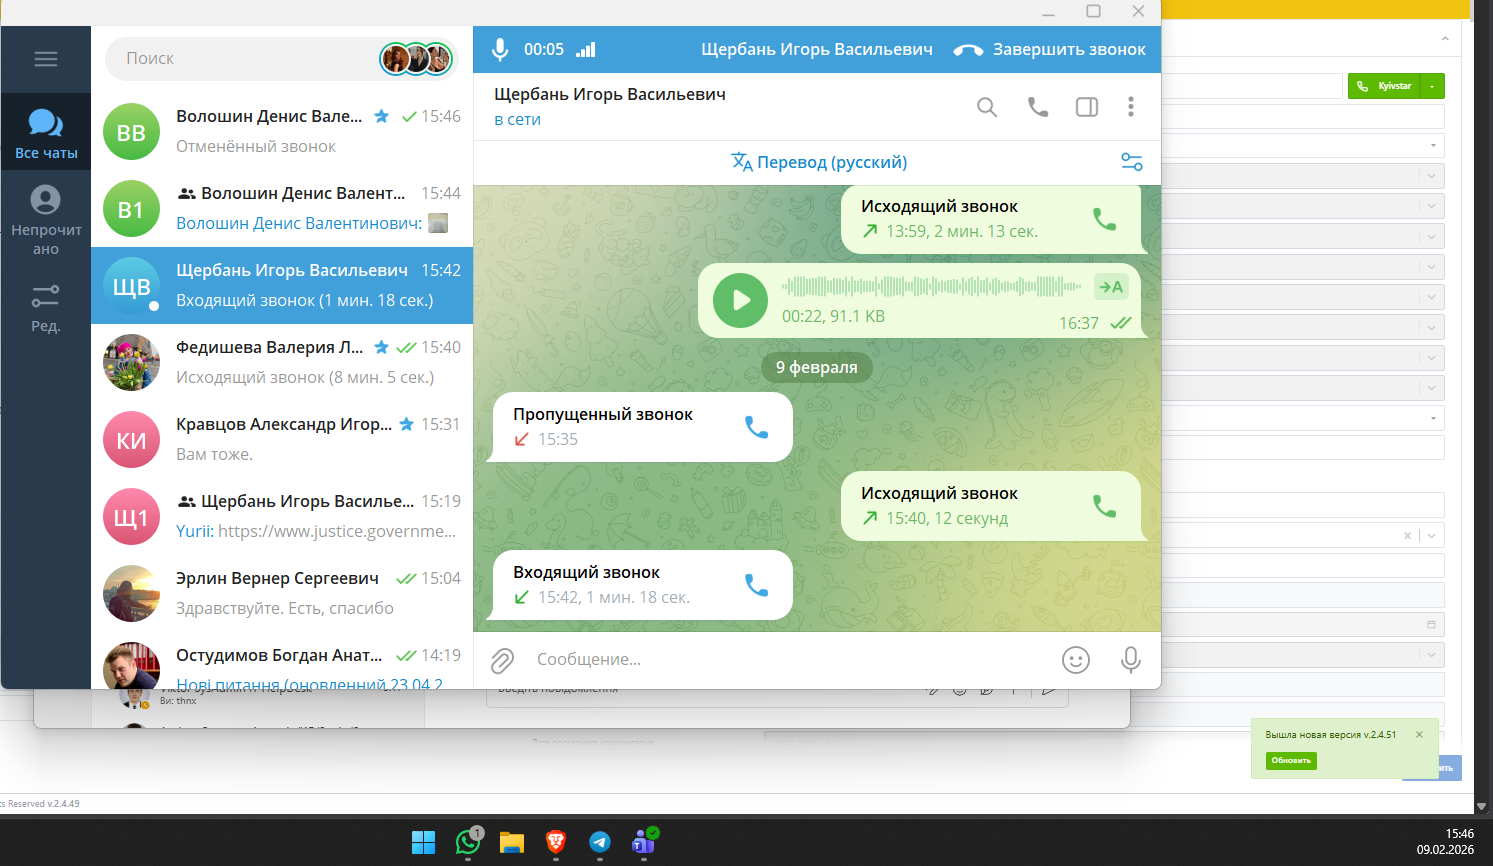Open the emoji picker
The image size is (1493, 866).
click(x=1076, y=660)
